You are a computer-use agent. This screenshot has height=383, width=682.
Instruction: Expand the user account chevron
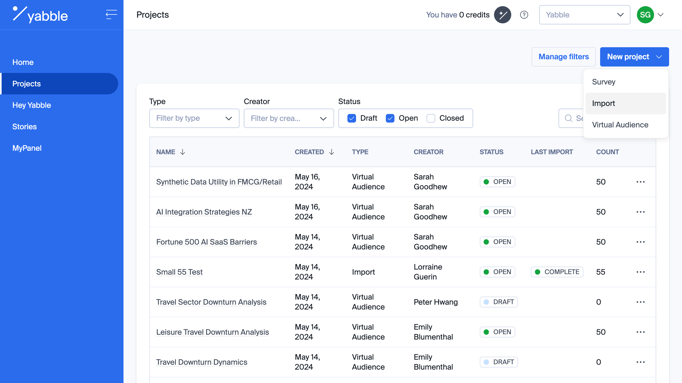point(661,15)
